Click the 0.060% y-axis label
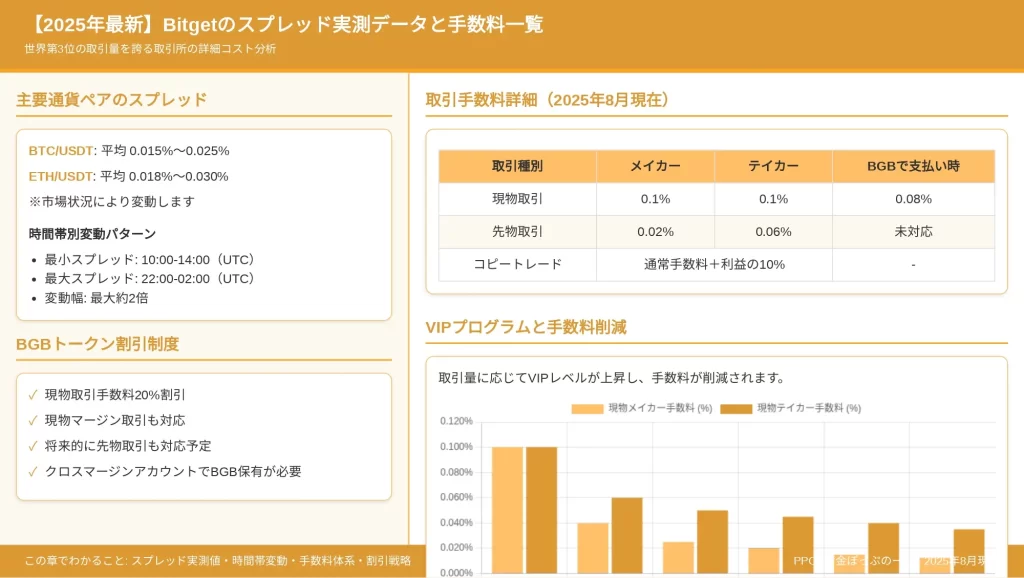This screenshot has width=1024, height=578. point(456,497)
